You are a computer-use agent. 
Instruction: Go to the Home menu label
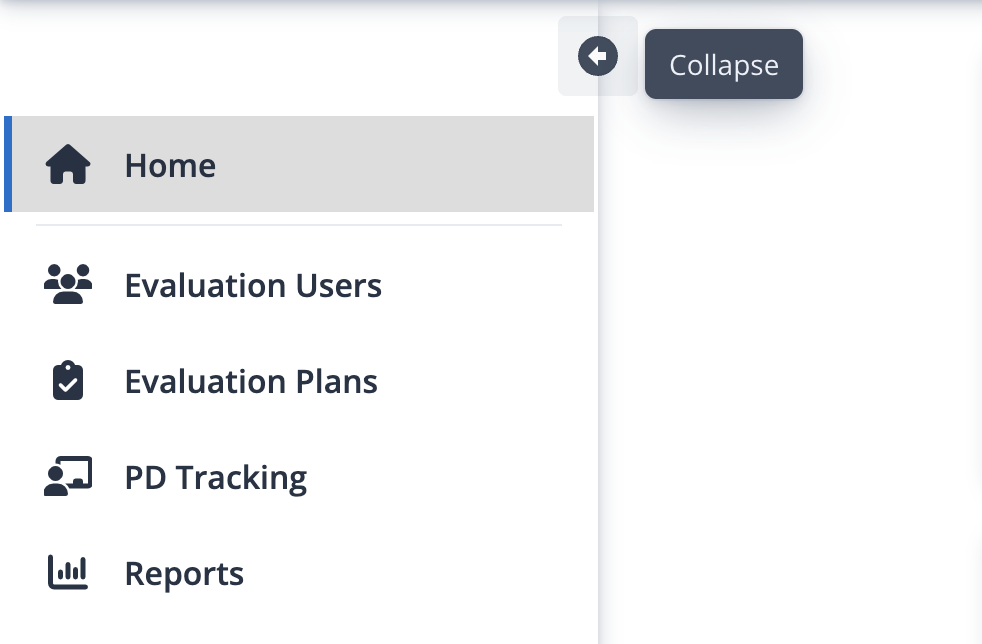pos(170,165)
